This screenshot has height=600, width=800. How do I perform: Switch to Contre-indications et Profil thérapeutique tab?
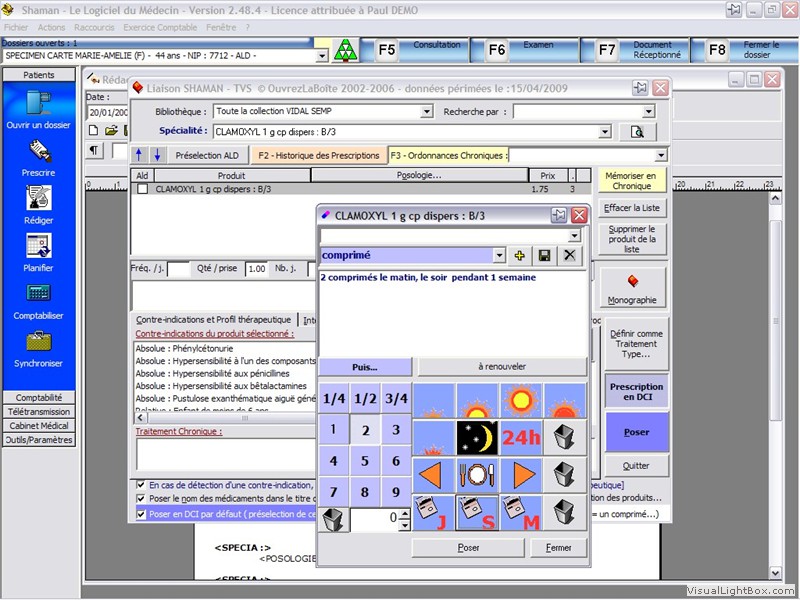pos(214,320)
